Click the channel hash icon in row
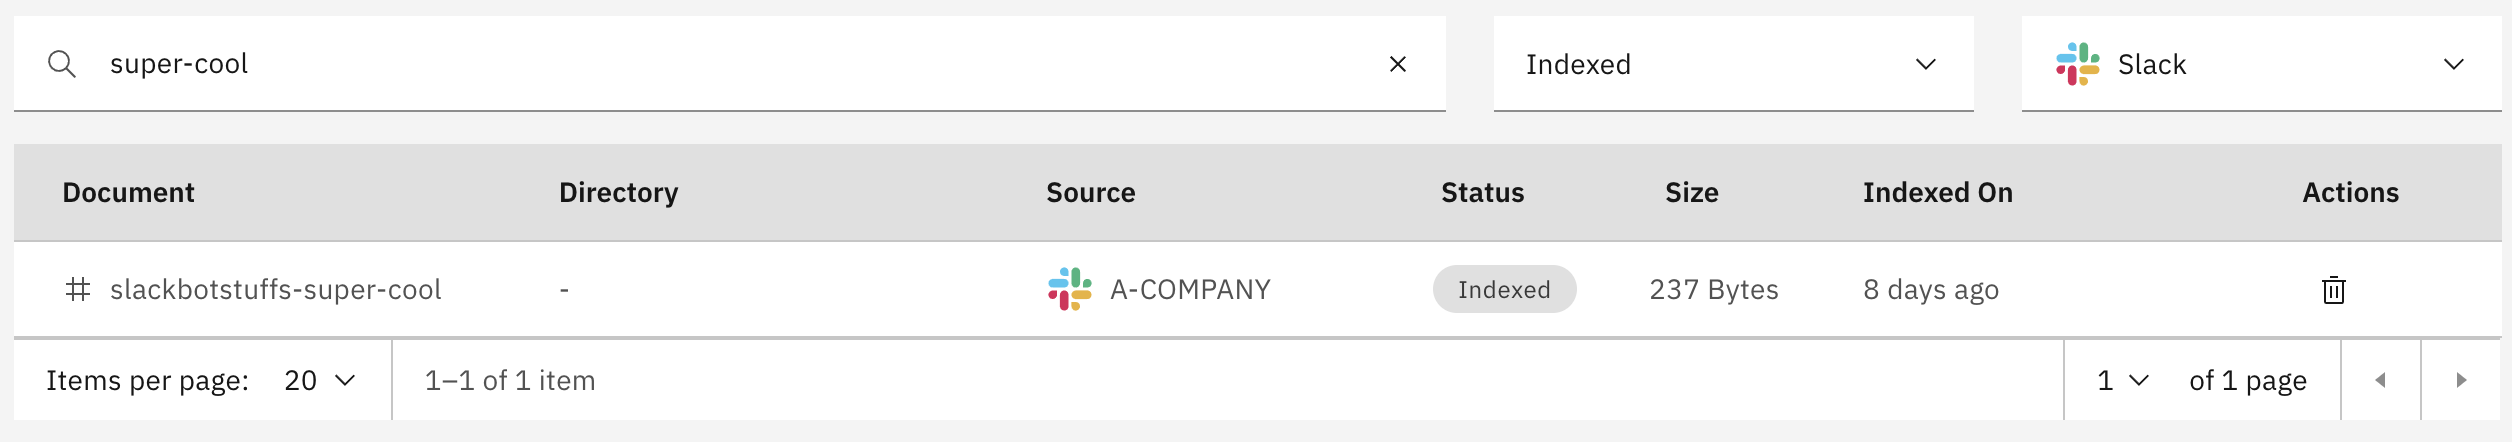Screen dimensions: 2512x442 78,290
